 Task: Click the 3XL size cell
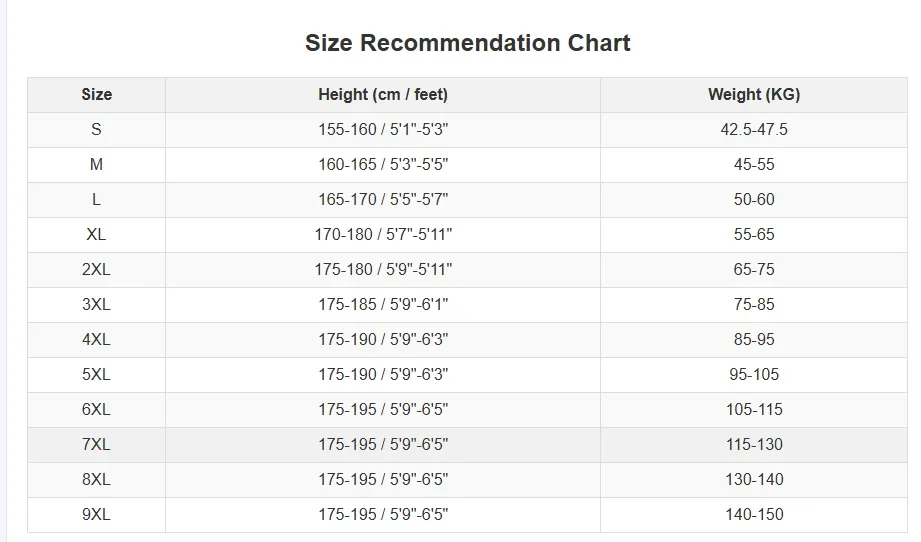(96, 305)
